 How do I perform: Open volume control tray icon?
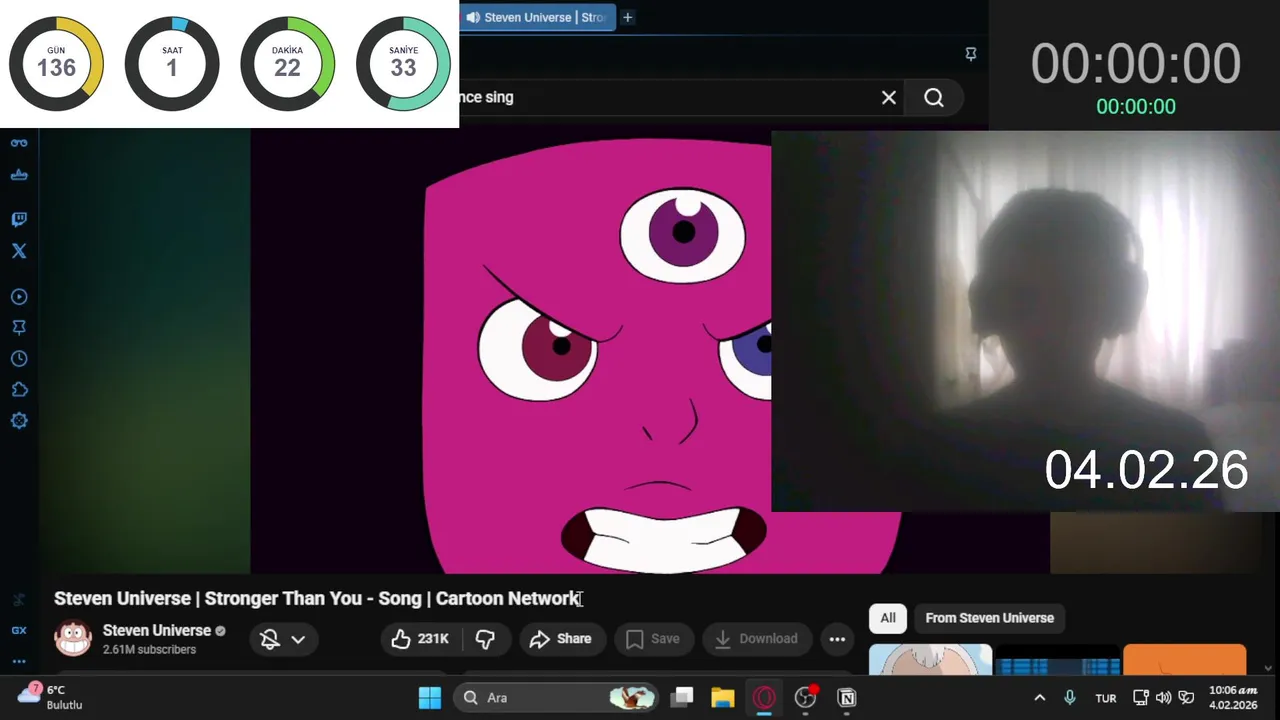[x=1163, y=698]
